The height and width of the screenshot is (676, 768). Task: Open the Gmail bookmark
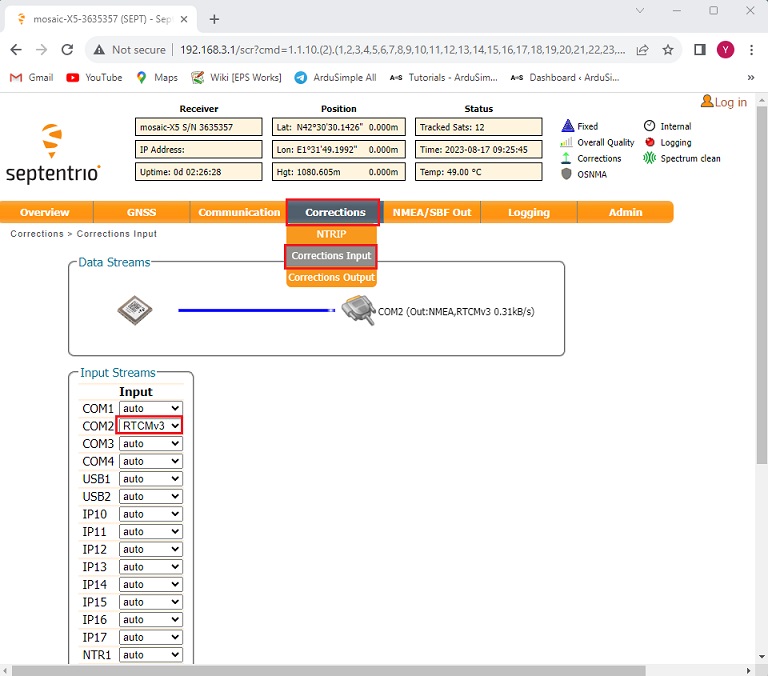click(32, 77)
